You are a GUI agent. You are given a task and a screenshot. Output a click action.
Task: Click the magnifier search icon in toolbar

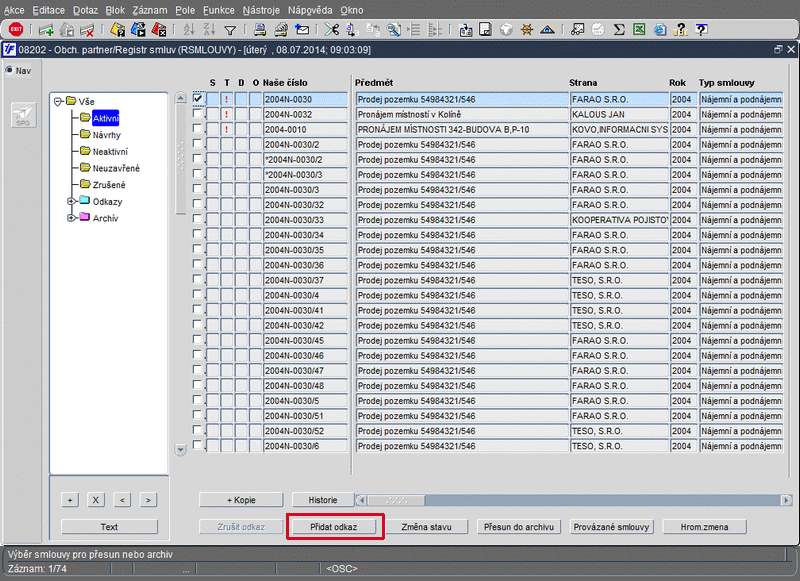(393, 30)
